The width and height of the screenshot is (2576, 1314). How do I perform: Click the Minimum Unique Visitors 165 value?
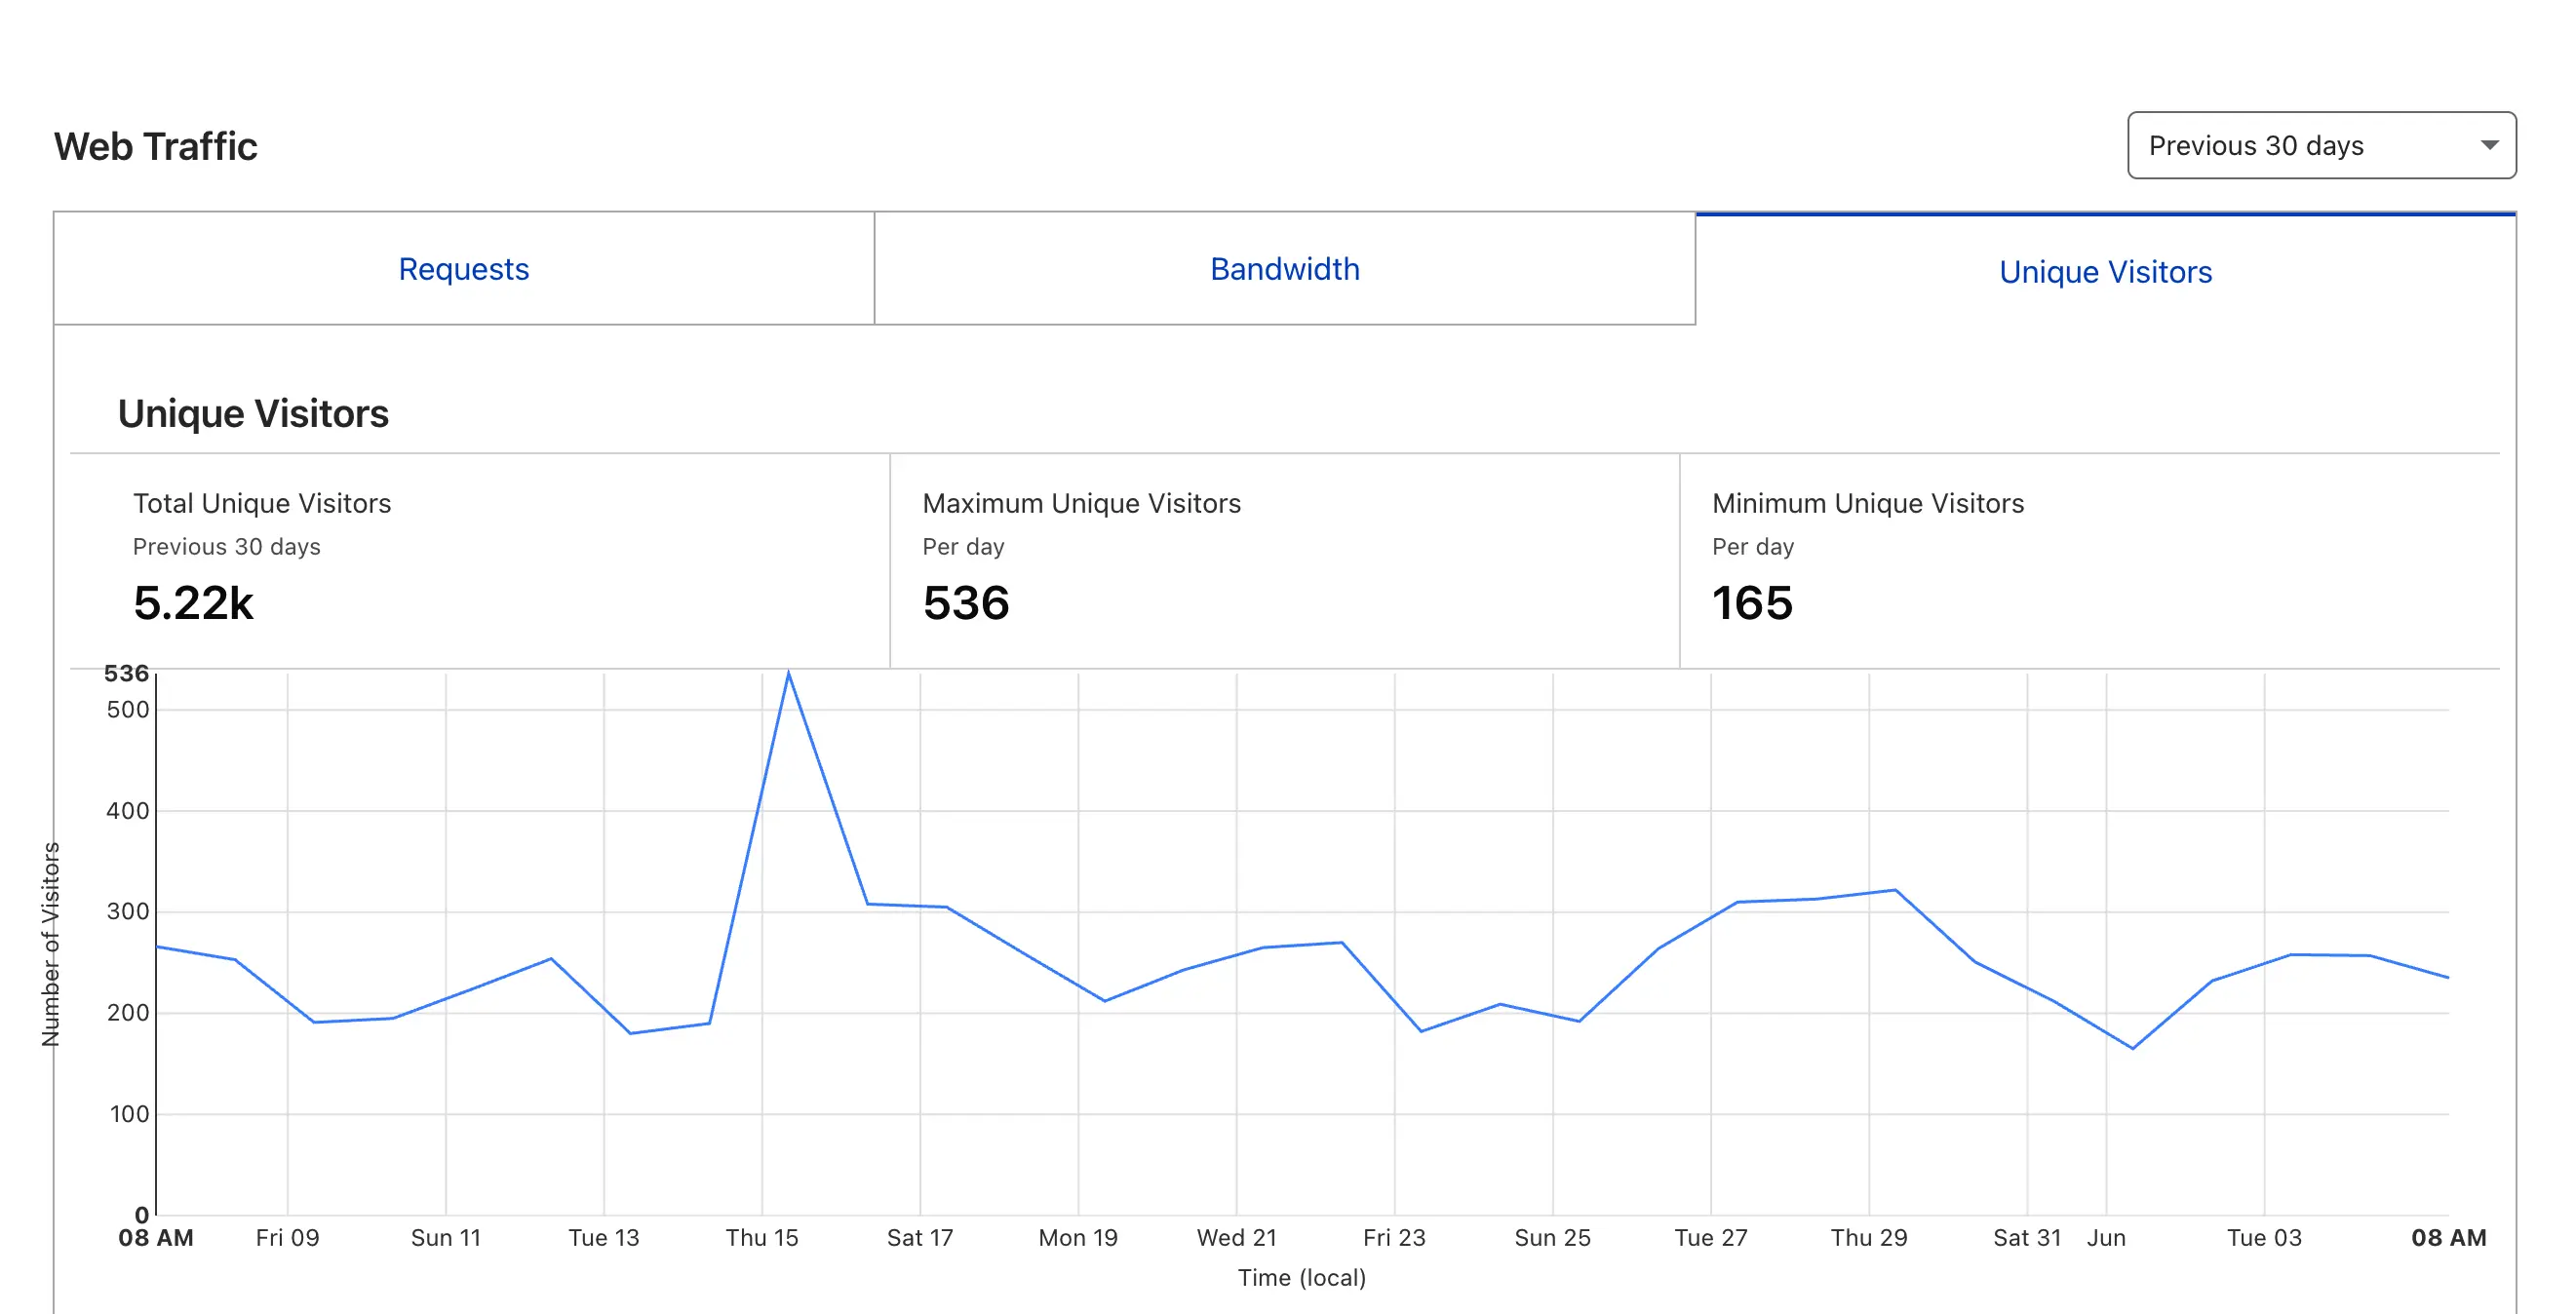(x=1753, y=603)
